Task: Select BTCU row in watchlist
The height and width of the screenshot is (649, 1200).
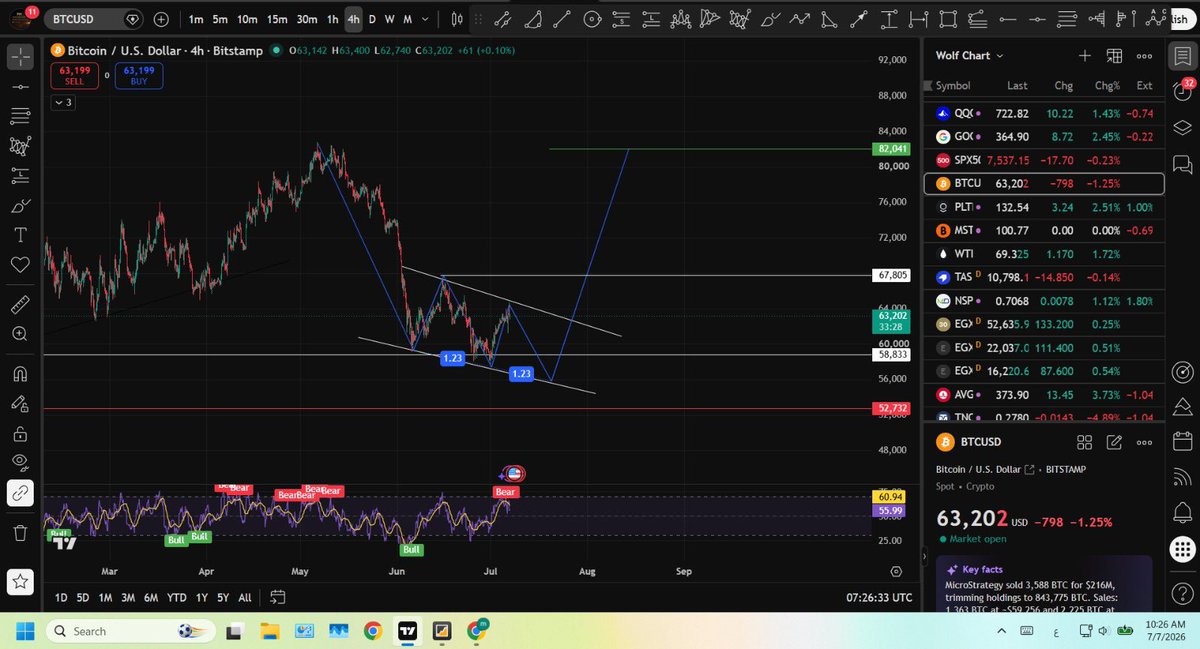Action: coord(1044,184)
